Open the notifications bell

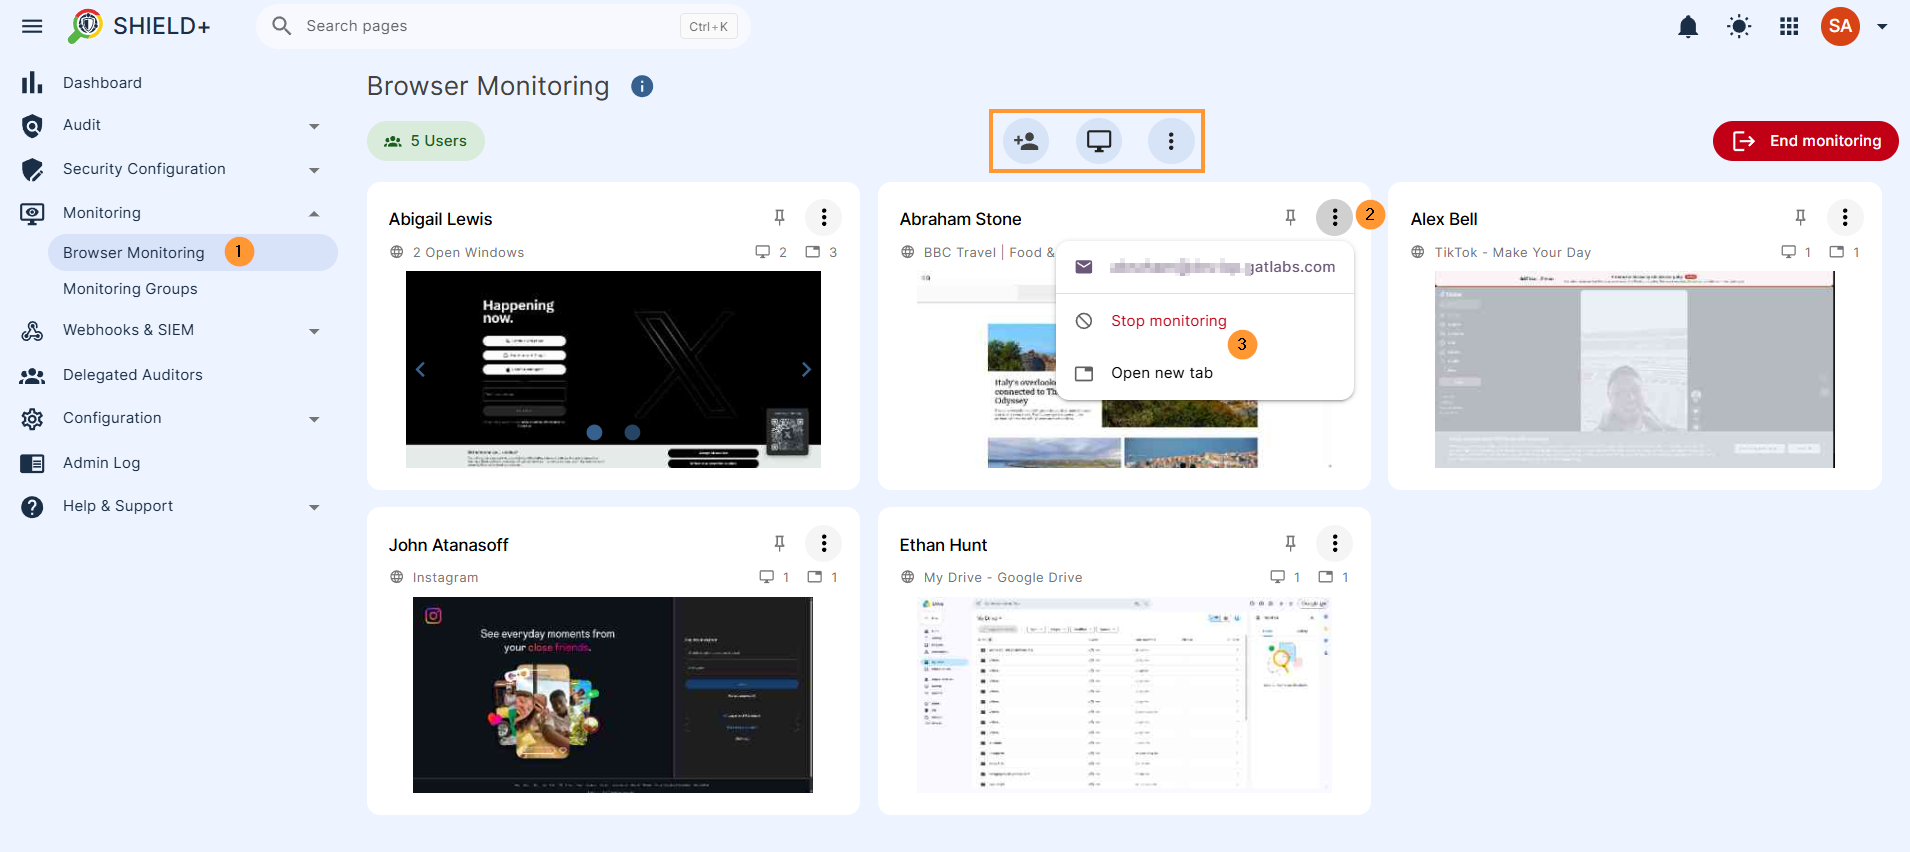pos(1688,27)
